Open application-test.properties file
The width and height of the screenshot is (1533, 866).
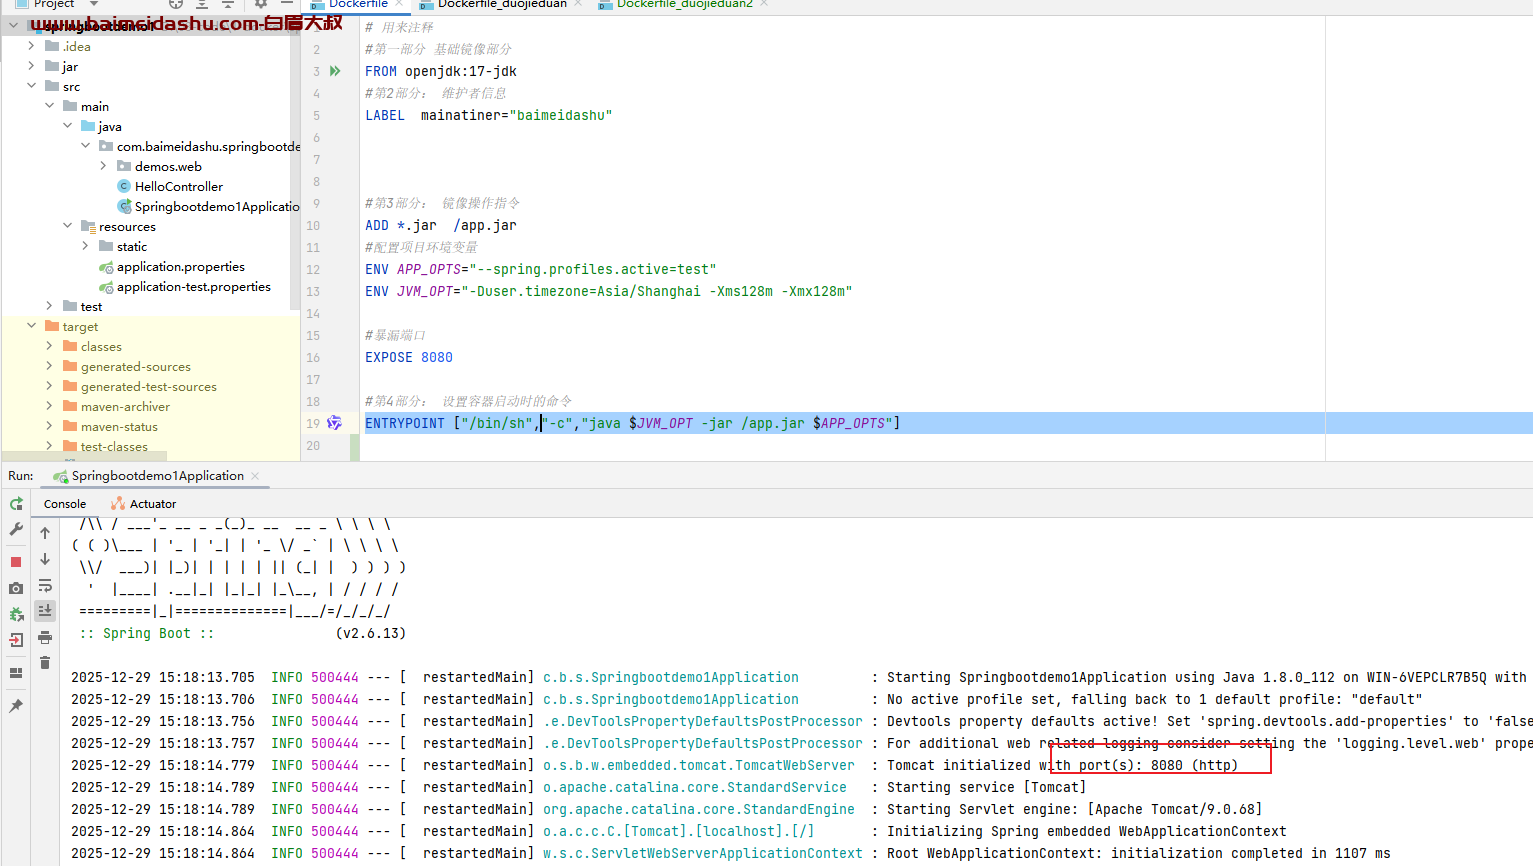click(x=193, y=286)
